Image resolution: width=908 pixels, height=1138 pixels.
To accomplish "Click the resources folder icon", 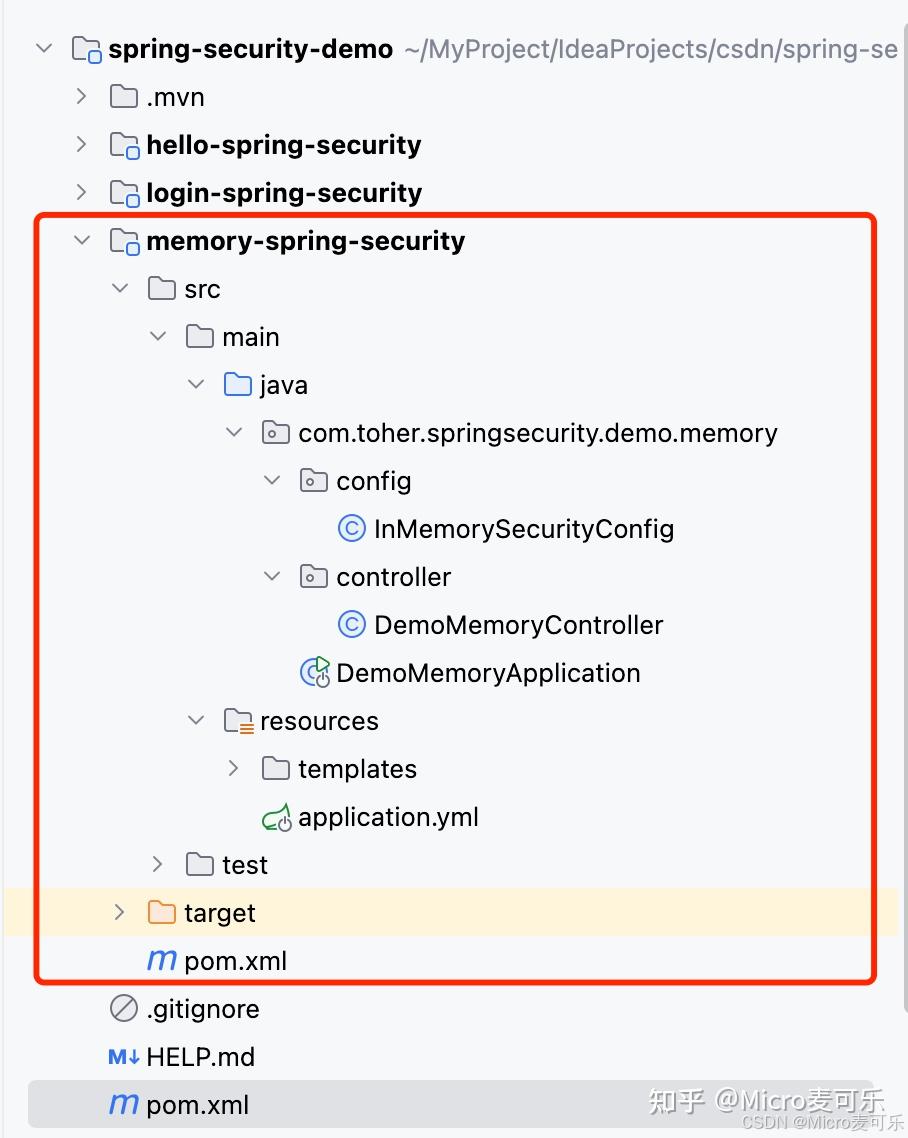I will [x=238, y=720].
